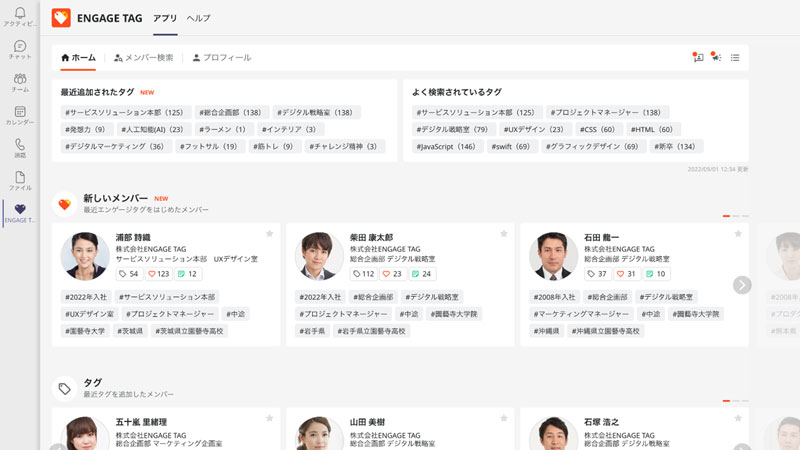This screenshot has height=450, width=800.
Task: Click #マーケティングマネージャー tag on 石田 龍一's card
Action: (581, 314)
